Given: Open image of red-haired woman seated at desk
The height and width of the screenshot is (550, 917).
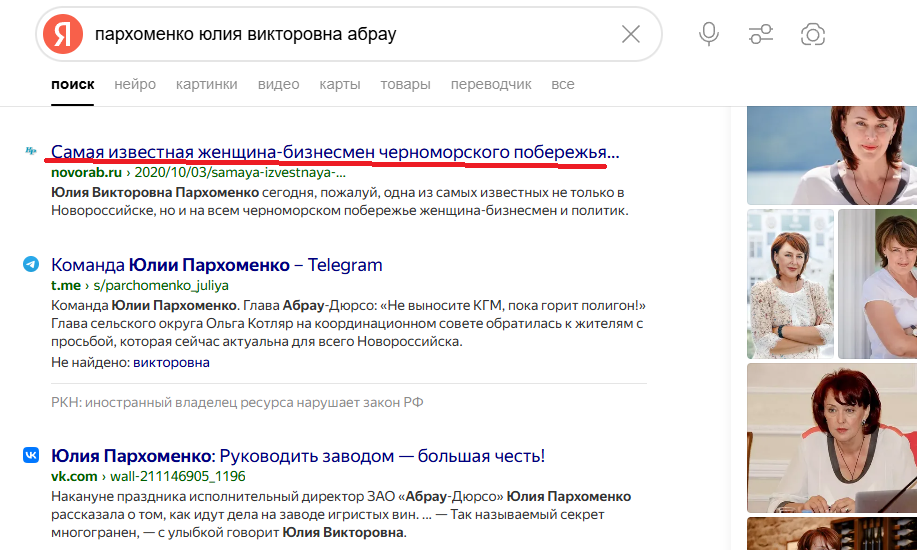Looking at the screenshot, I should [832, 438].
